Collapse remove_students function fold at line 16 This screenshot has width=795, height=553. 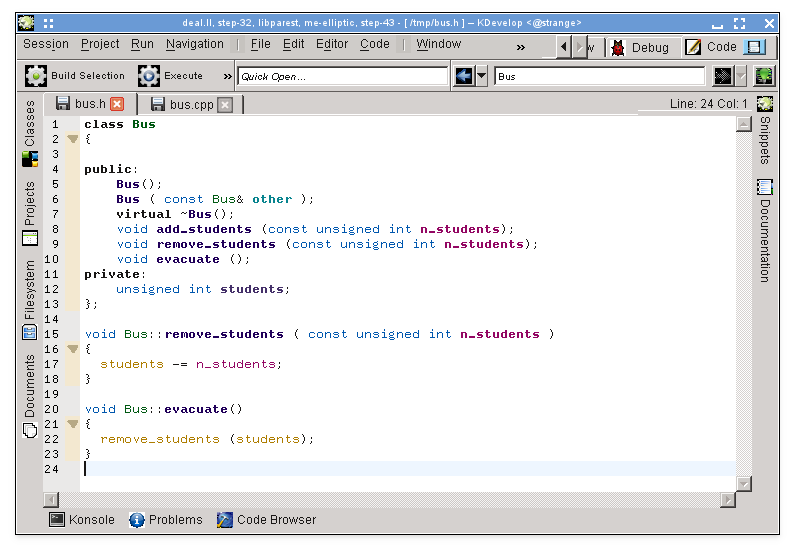(x=73, y=349)
